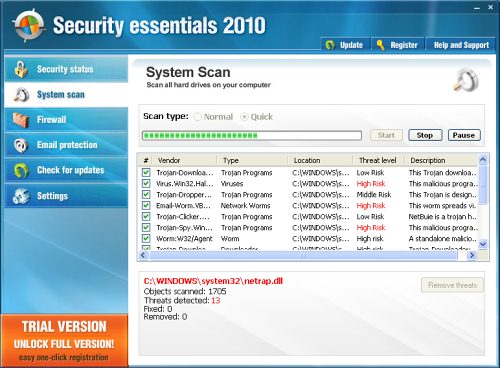Click the # column header
This screenshot has width=500, height=368.
point(146,160)
